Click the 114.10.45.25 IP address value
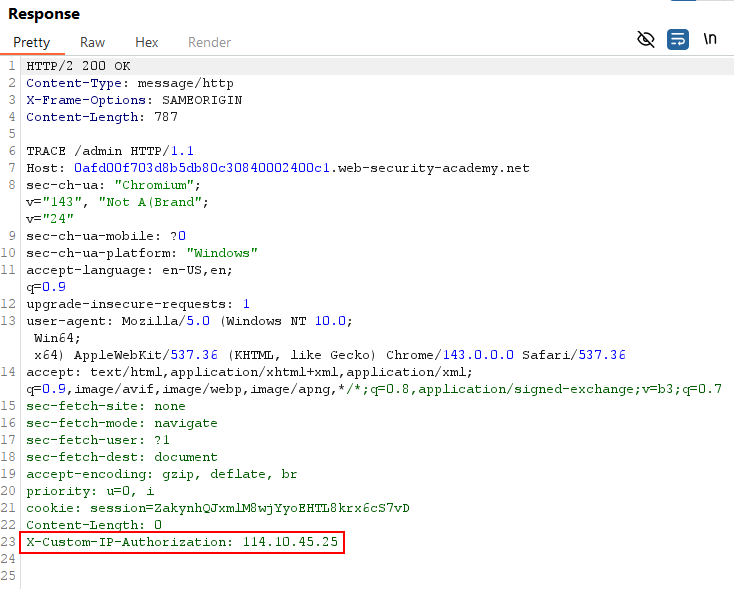Image resolution: width=734 pixels, height=589 pixels. tap(290, 542)
